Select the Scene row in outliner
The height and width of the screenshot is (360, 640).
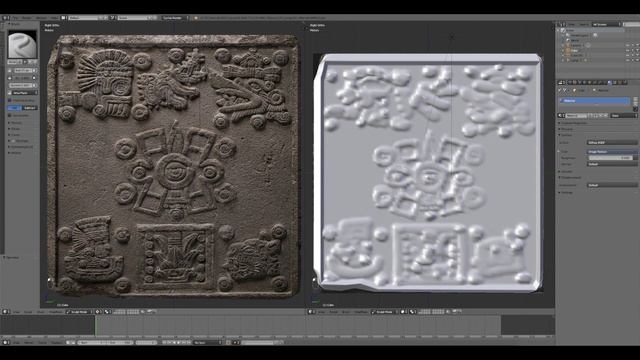point(591,31)
